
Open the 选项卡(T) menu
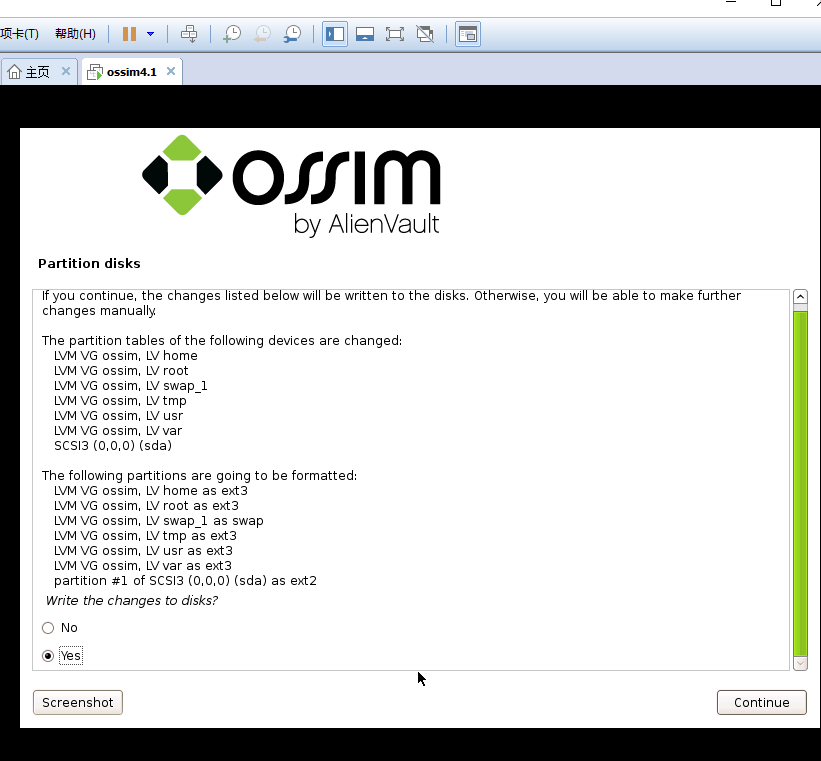19,34
